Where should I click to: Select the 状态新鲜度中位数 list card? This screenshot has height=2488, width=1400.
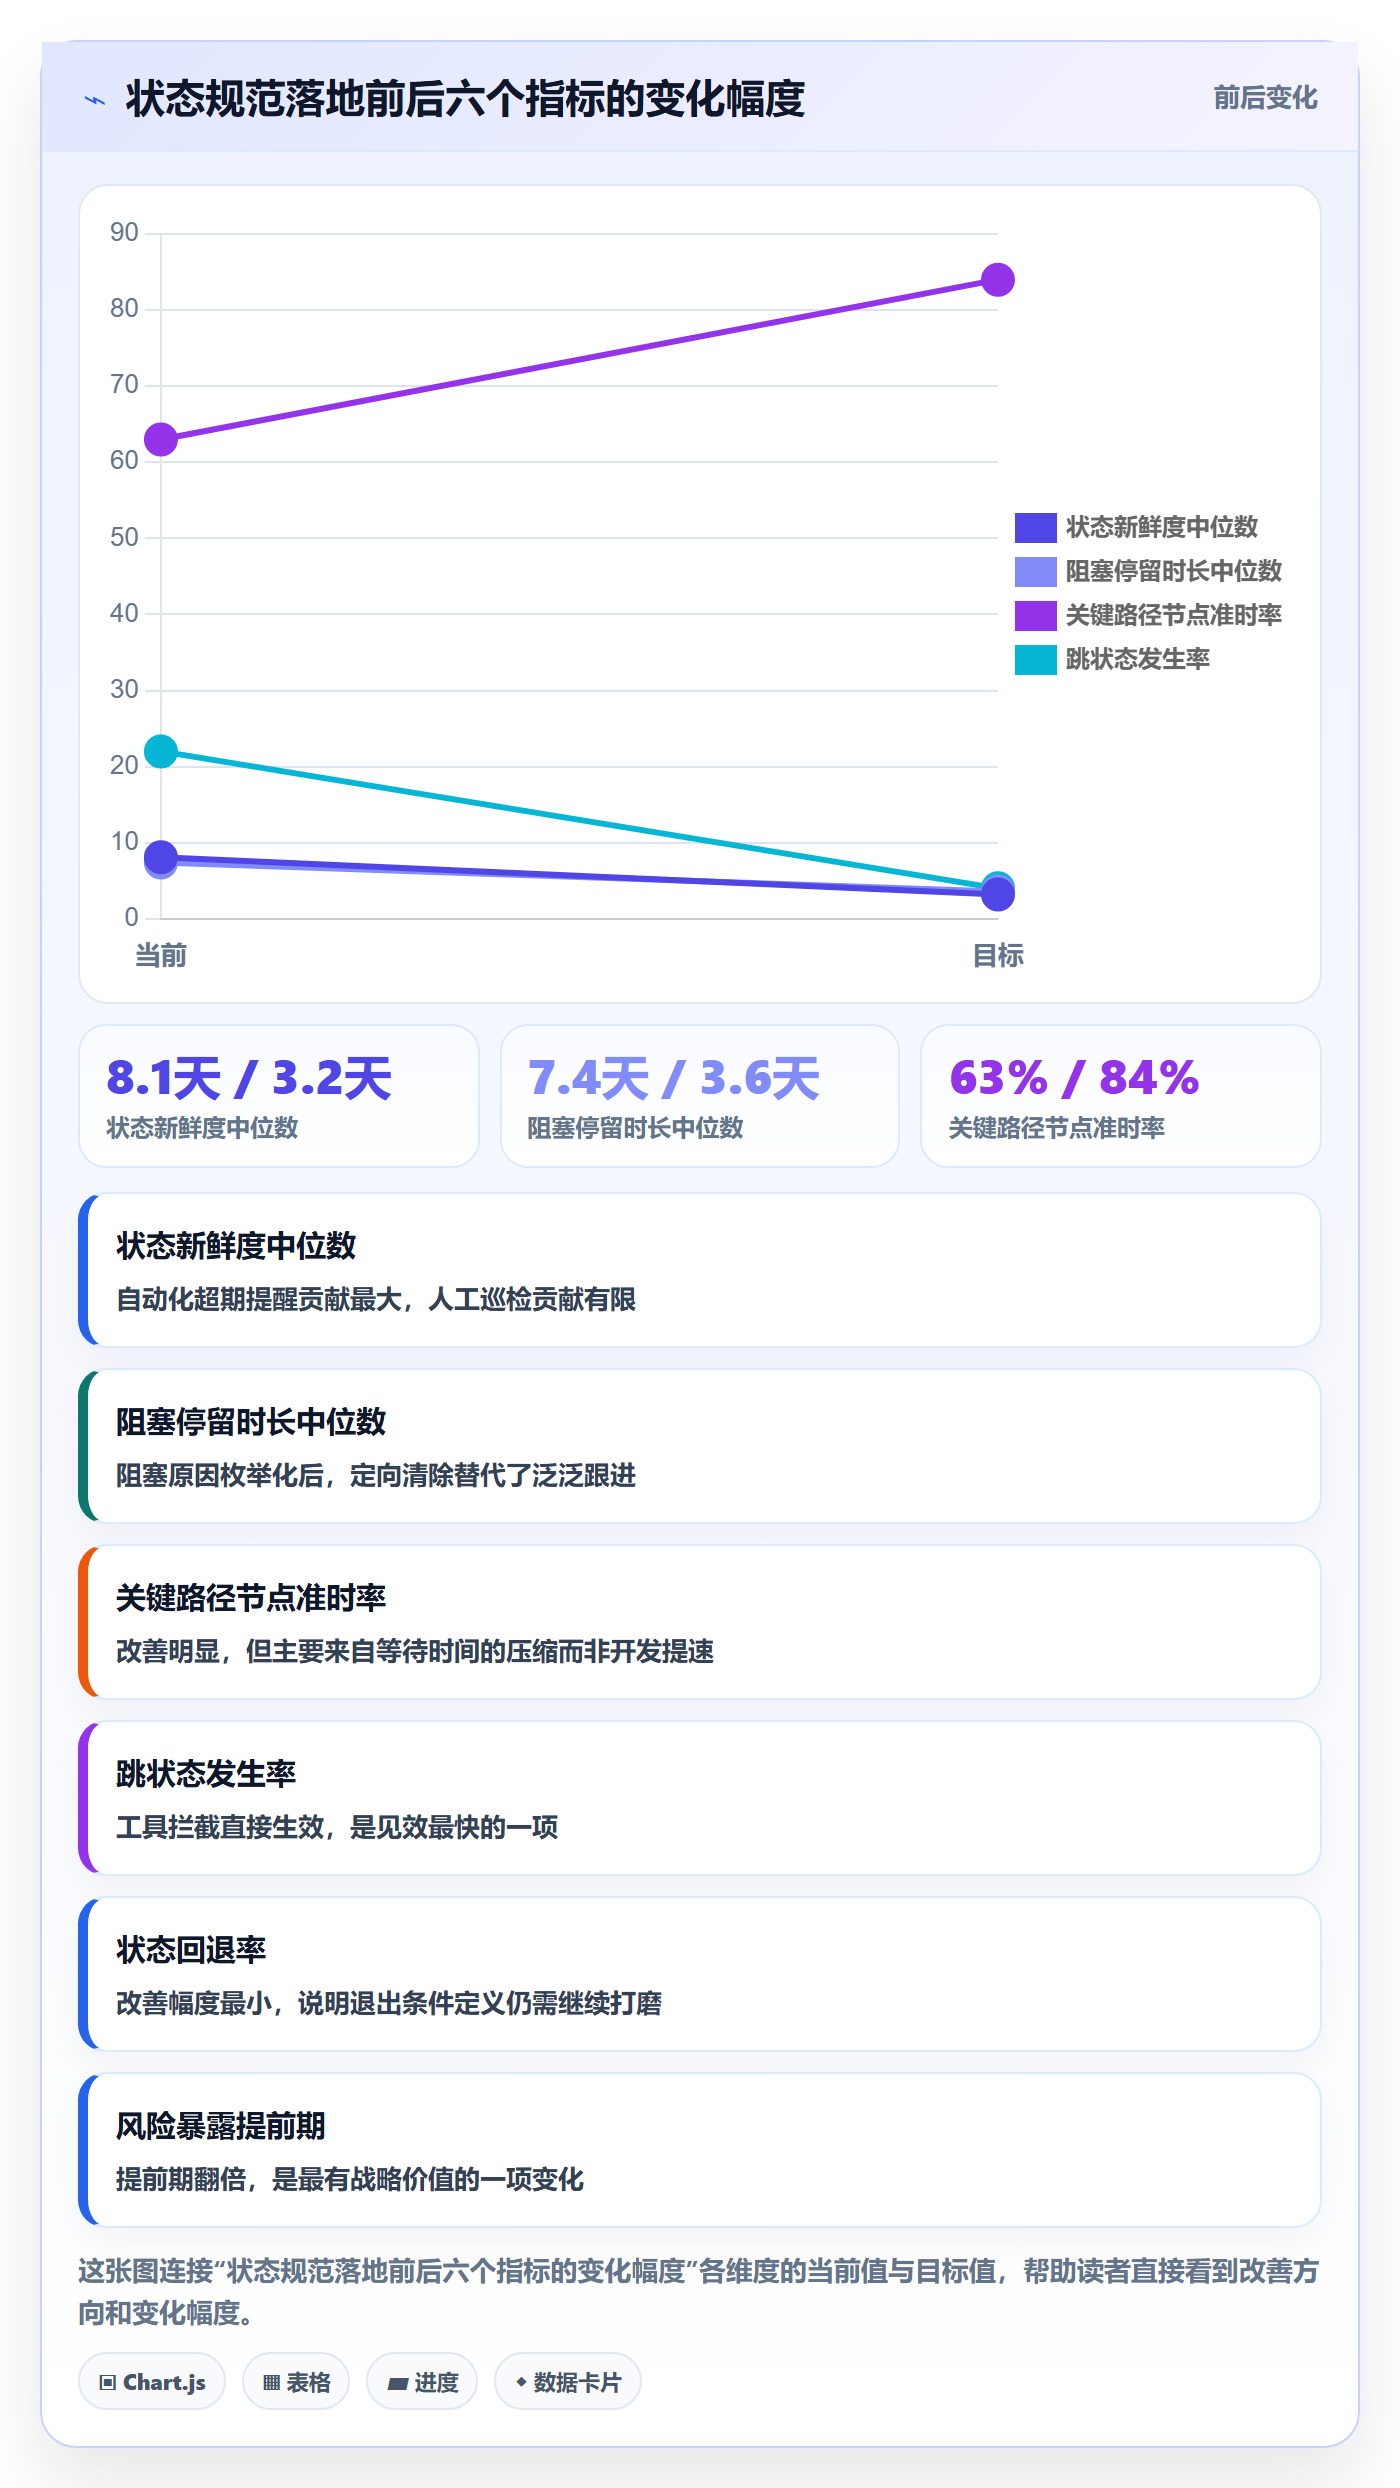tap(700, 1270)
